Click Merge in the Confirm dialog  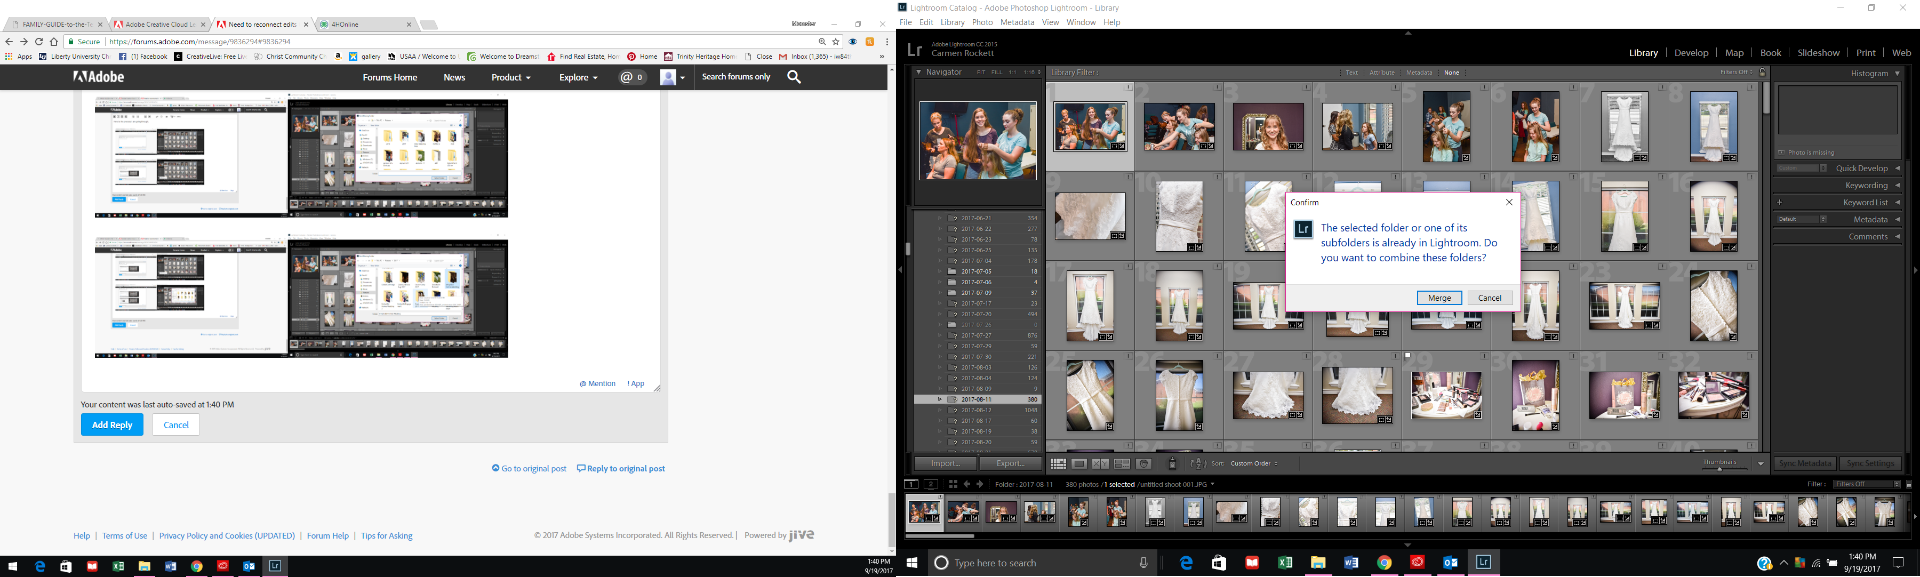coord(1439,298)
